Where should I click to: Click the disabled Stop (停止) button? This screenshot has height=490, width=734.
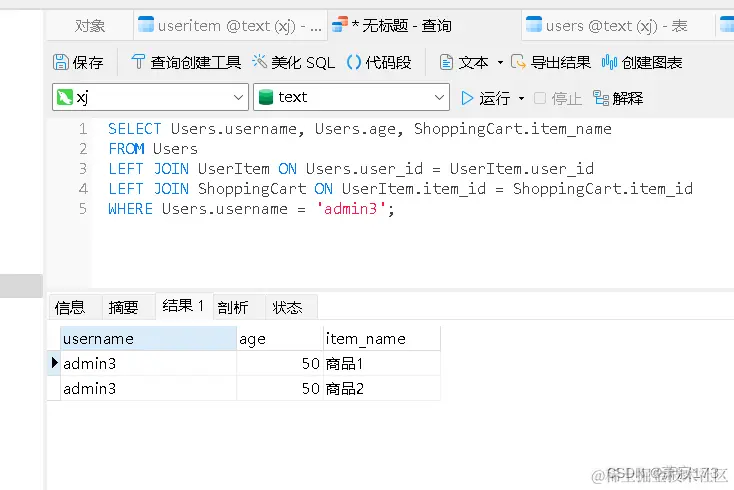point(558,98)
